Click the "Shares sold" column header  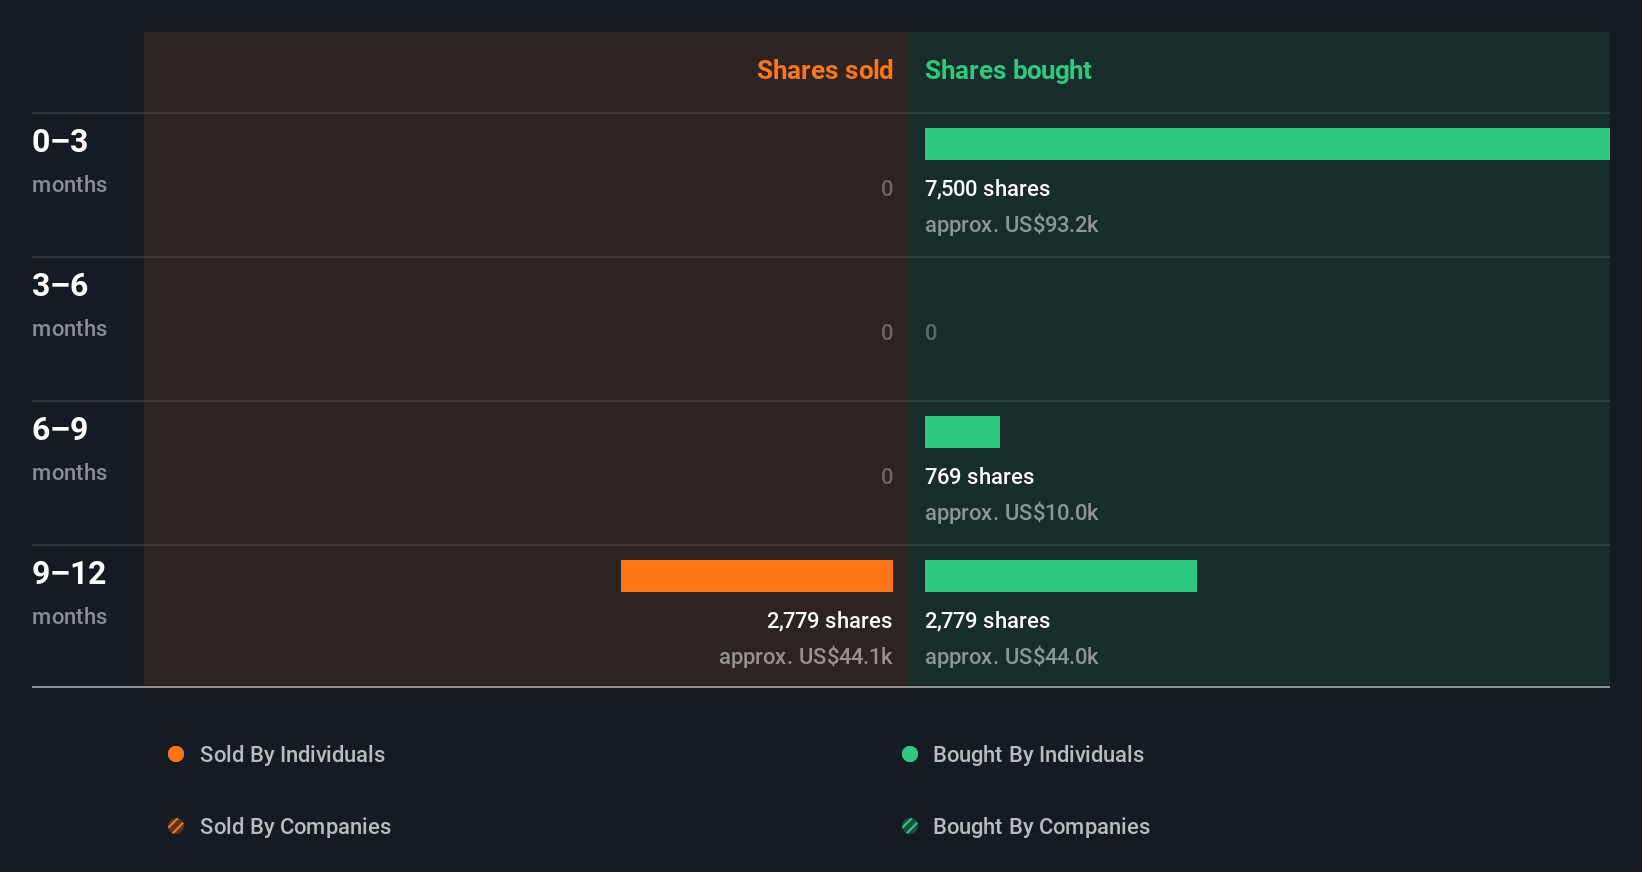pyautogui.click(x=825, y=70)
